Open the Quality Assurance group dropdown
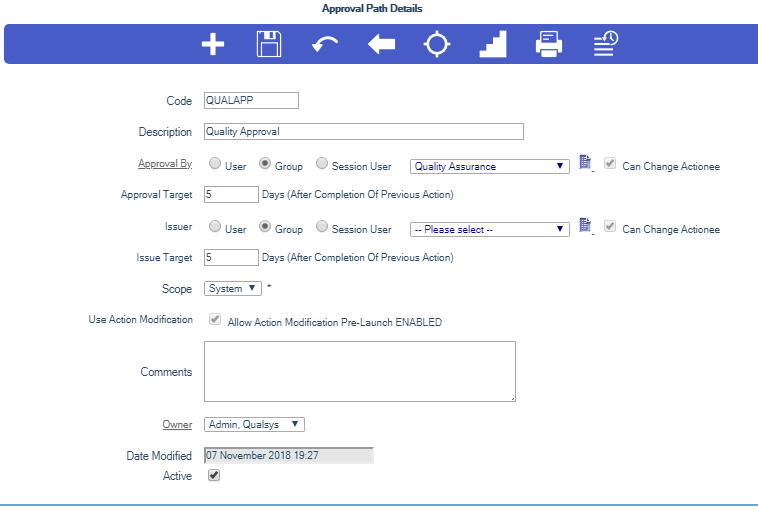The width and height of the screenshot is (758, 514). (490, 166)
